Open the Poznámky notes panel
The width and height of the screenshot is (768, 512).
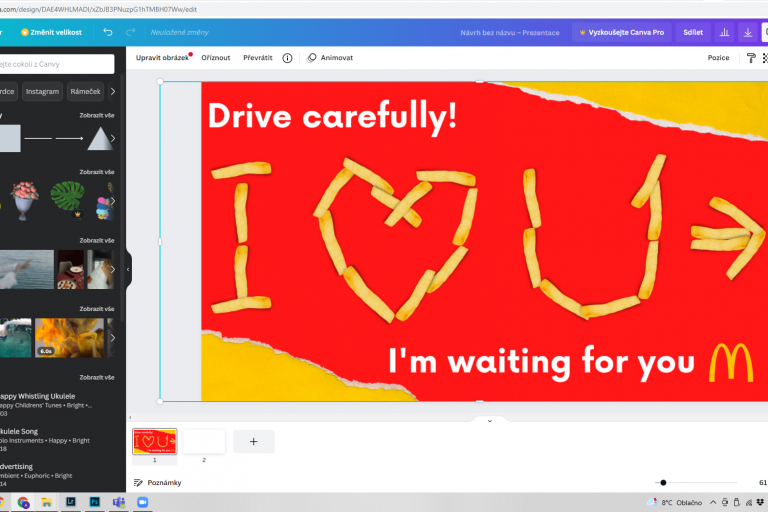pos(158,483)
